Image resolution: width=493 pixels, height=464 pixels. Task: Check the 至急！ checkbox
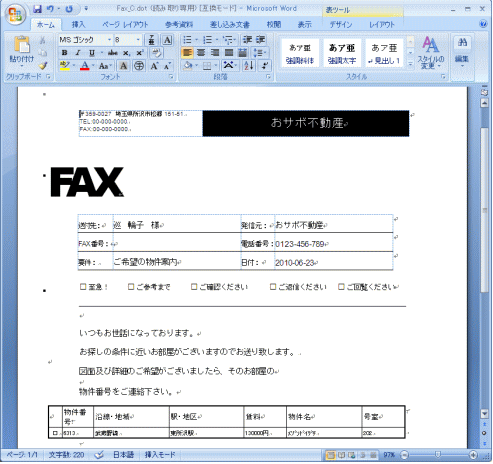83,287
